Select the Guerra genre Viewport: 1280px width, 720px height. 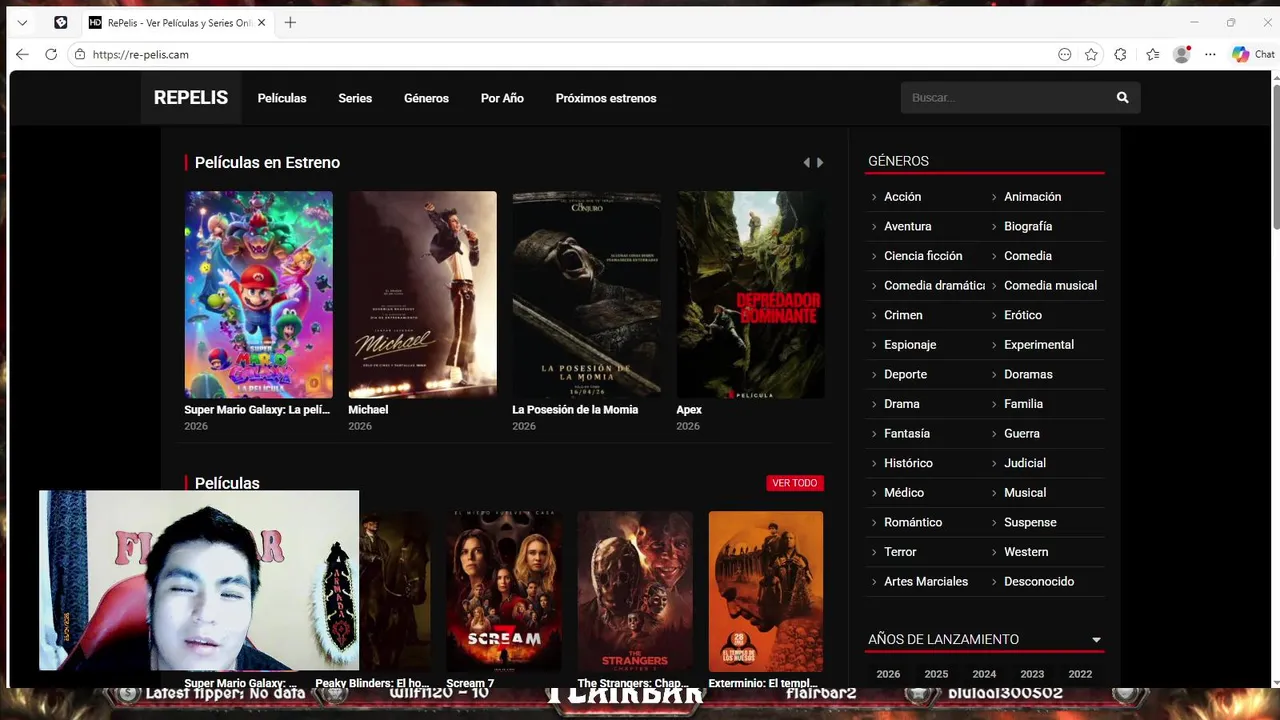1022,433
